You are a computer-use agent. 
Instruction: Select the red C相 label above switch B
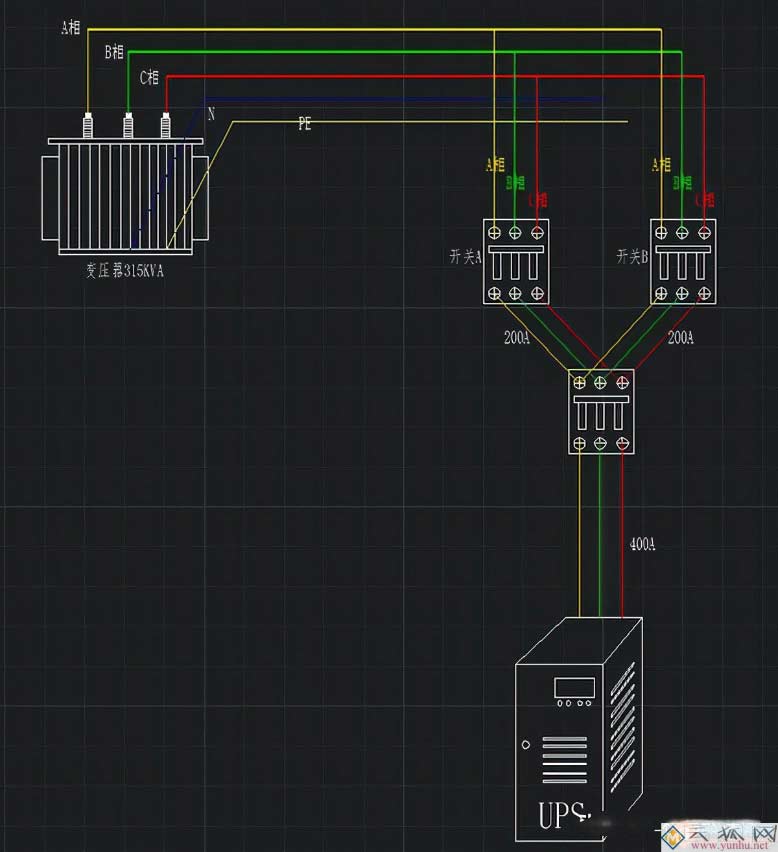(705, 200)
